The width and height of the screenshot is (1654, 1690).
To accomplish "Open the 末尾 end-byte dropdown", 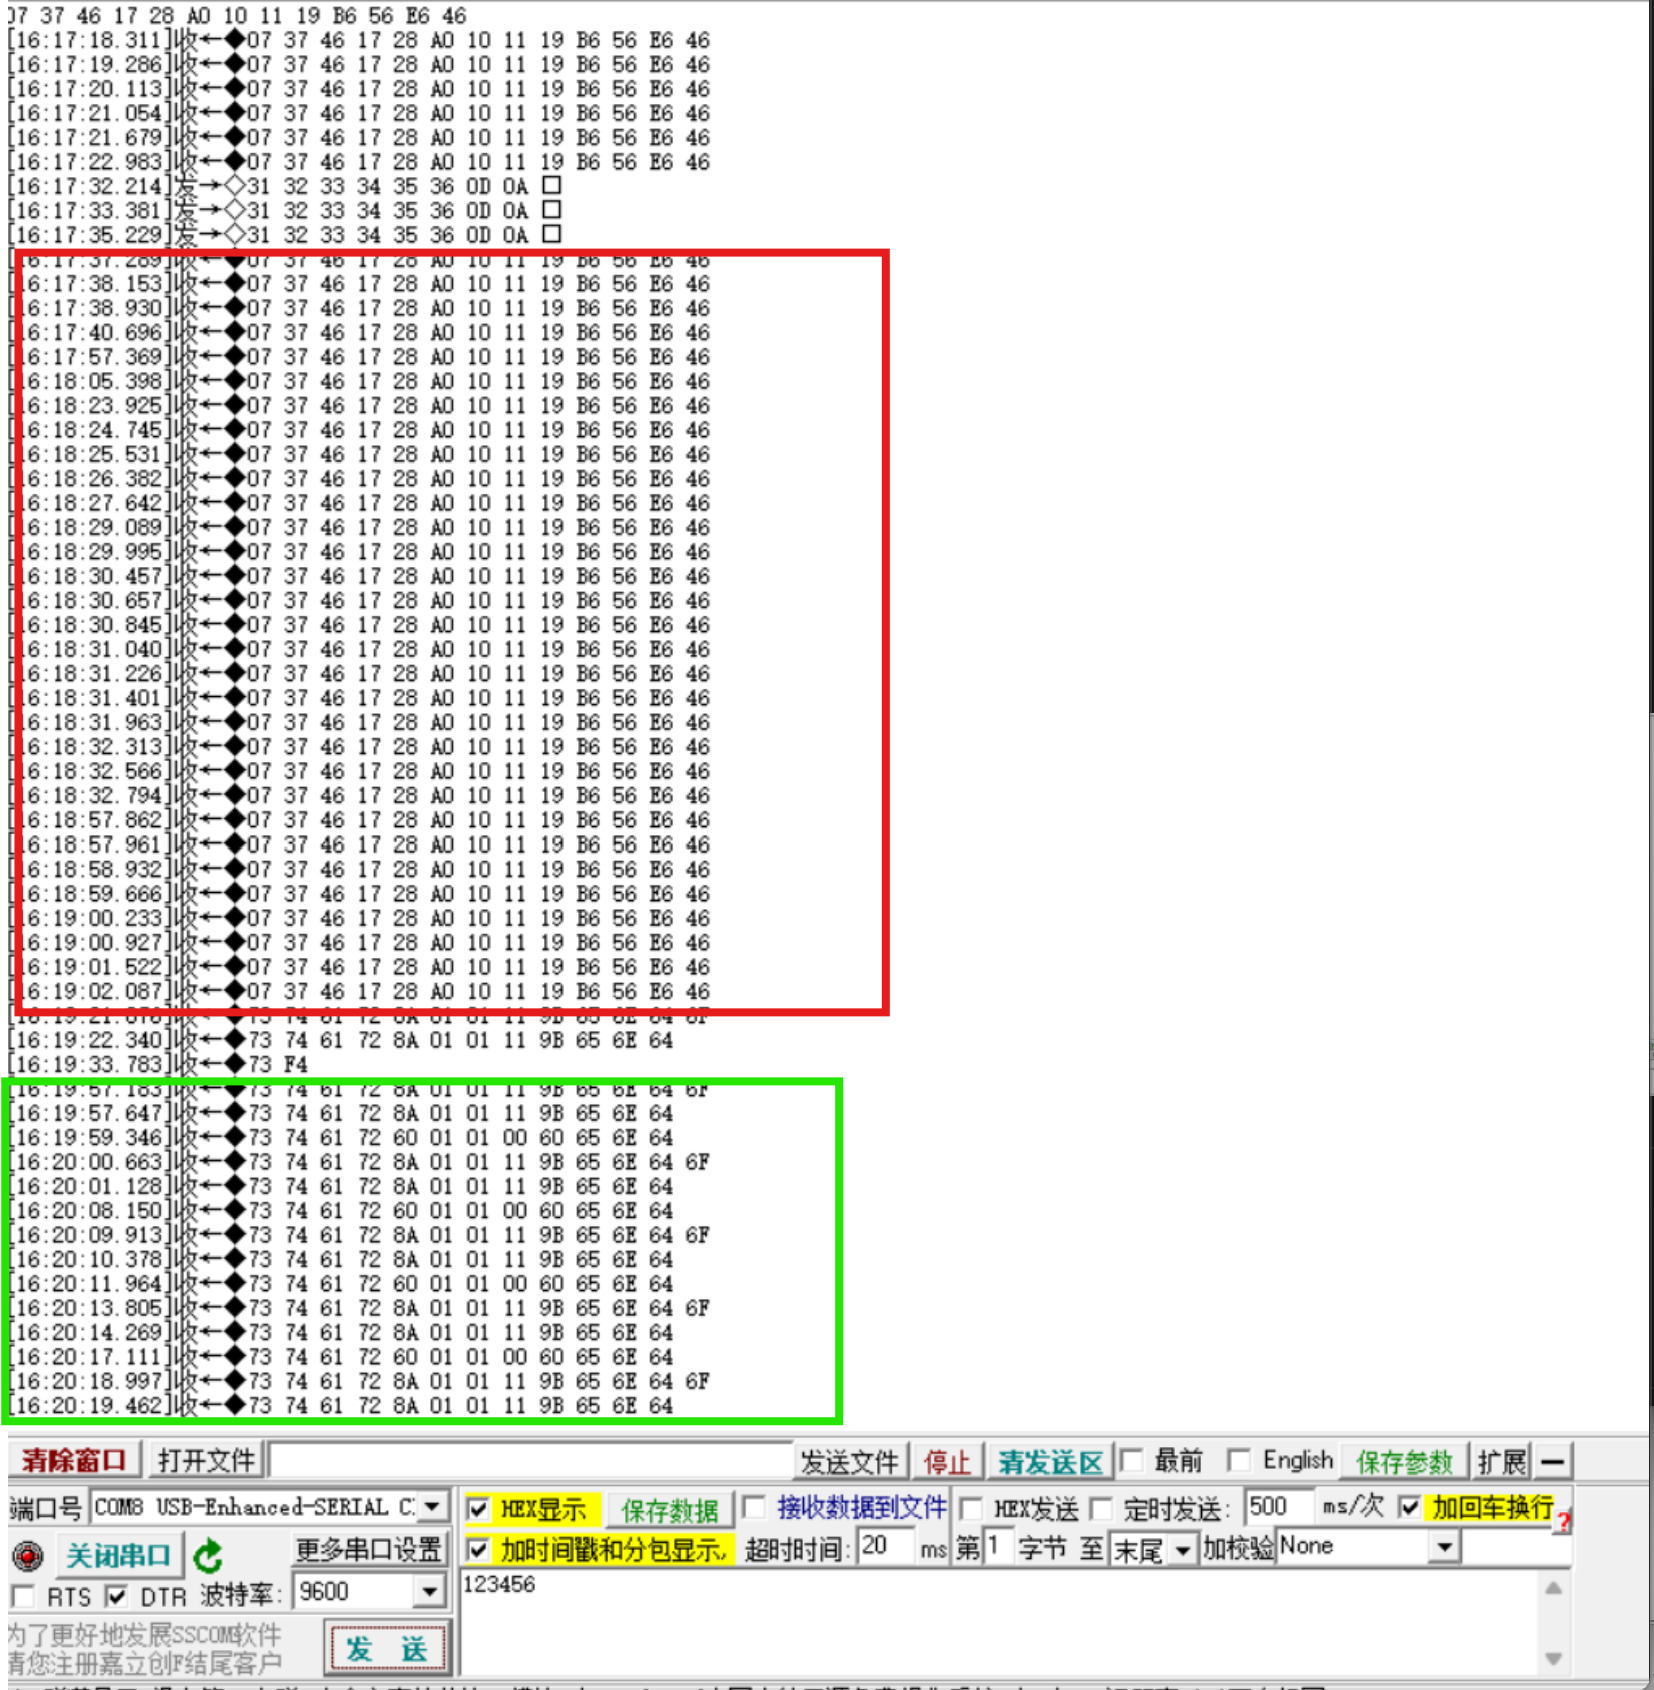I will tap(1184, 1547).
